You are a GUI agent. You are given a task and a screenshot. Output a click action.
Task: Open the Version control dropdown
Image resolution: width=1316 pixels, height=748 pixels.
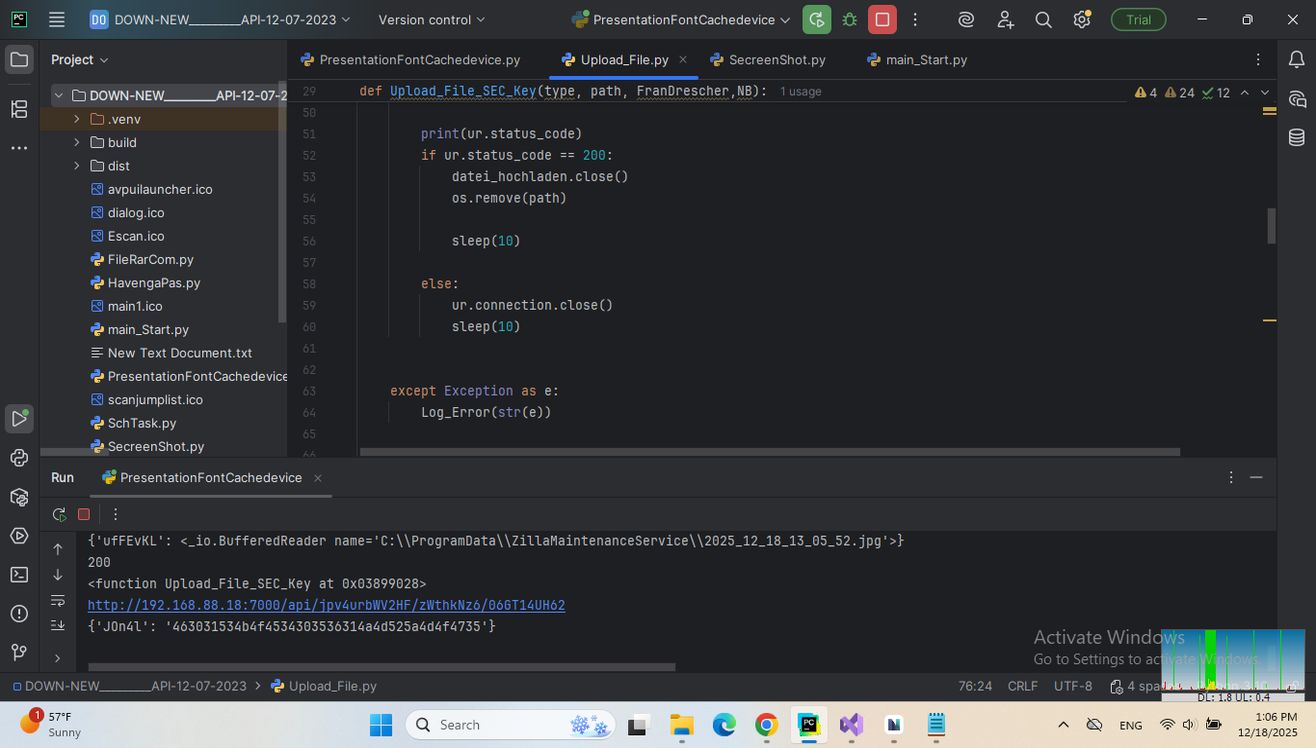tap(431, 20)
